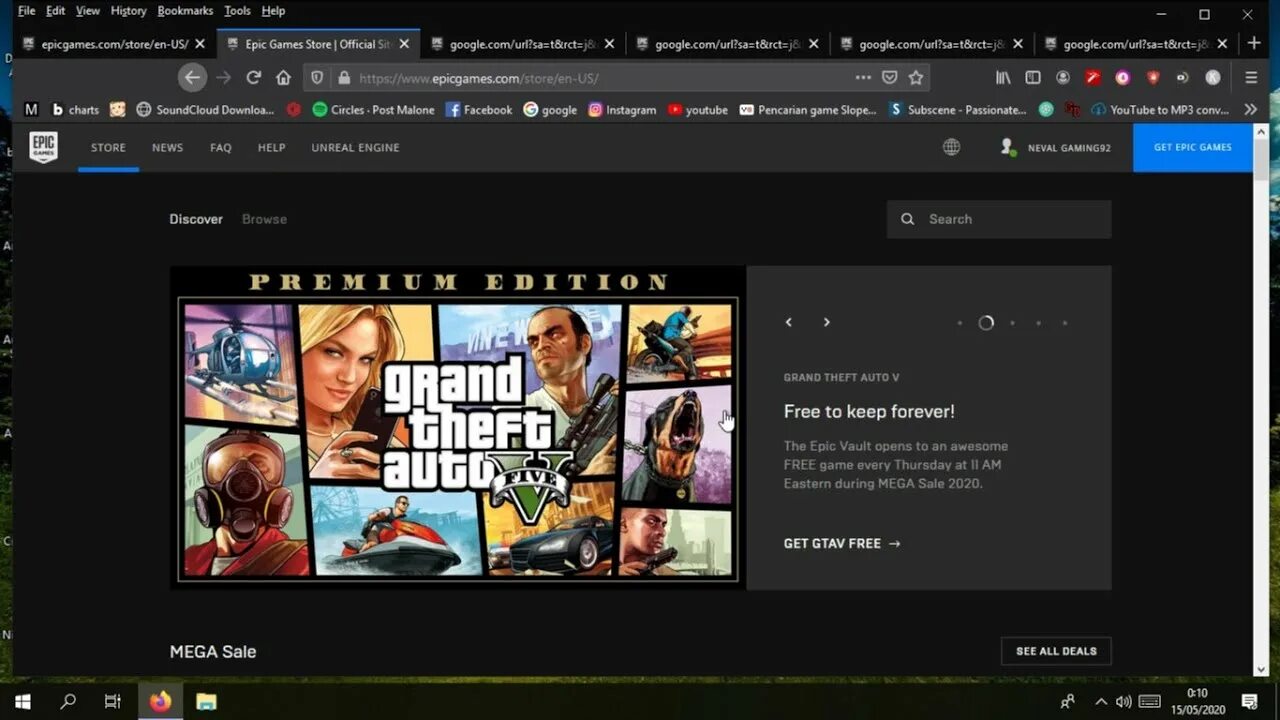Select the Discover tab
Image resolution: width=1280 pixels, height=720 pixels.
(196, 219)
